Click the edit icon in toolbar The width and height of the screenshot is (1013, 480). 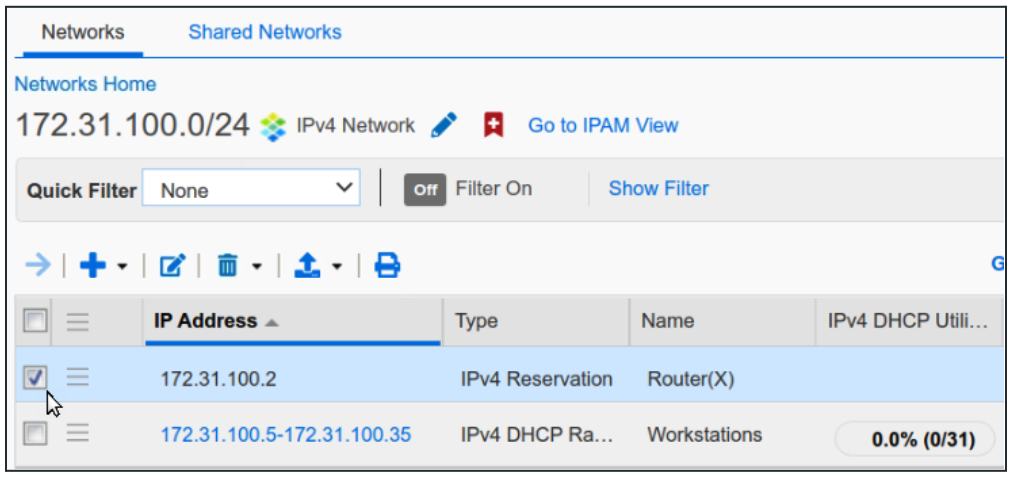pyautogui.click(x=172, y=266)
